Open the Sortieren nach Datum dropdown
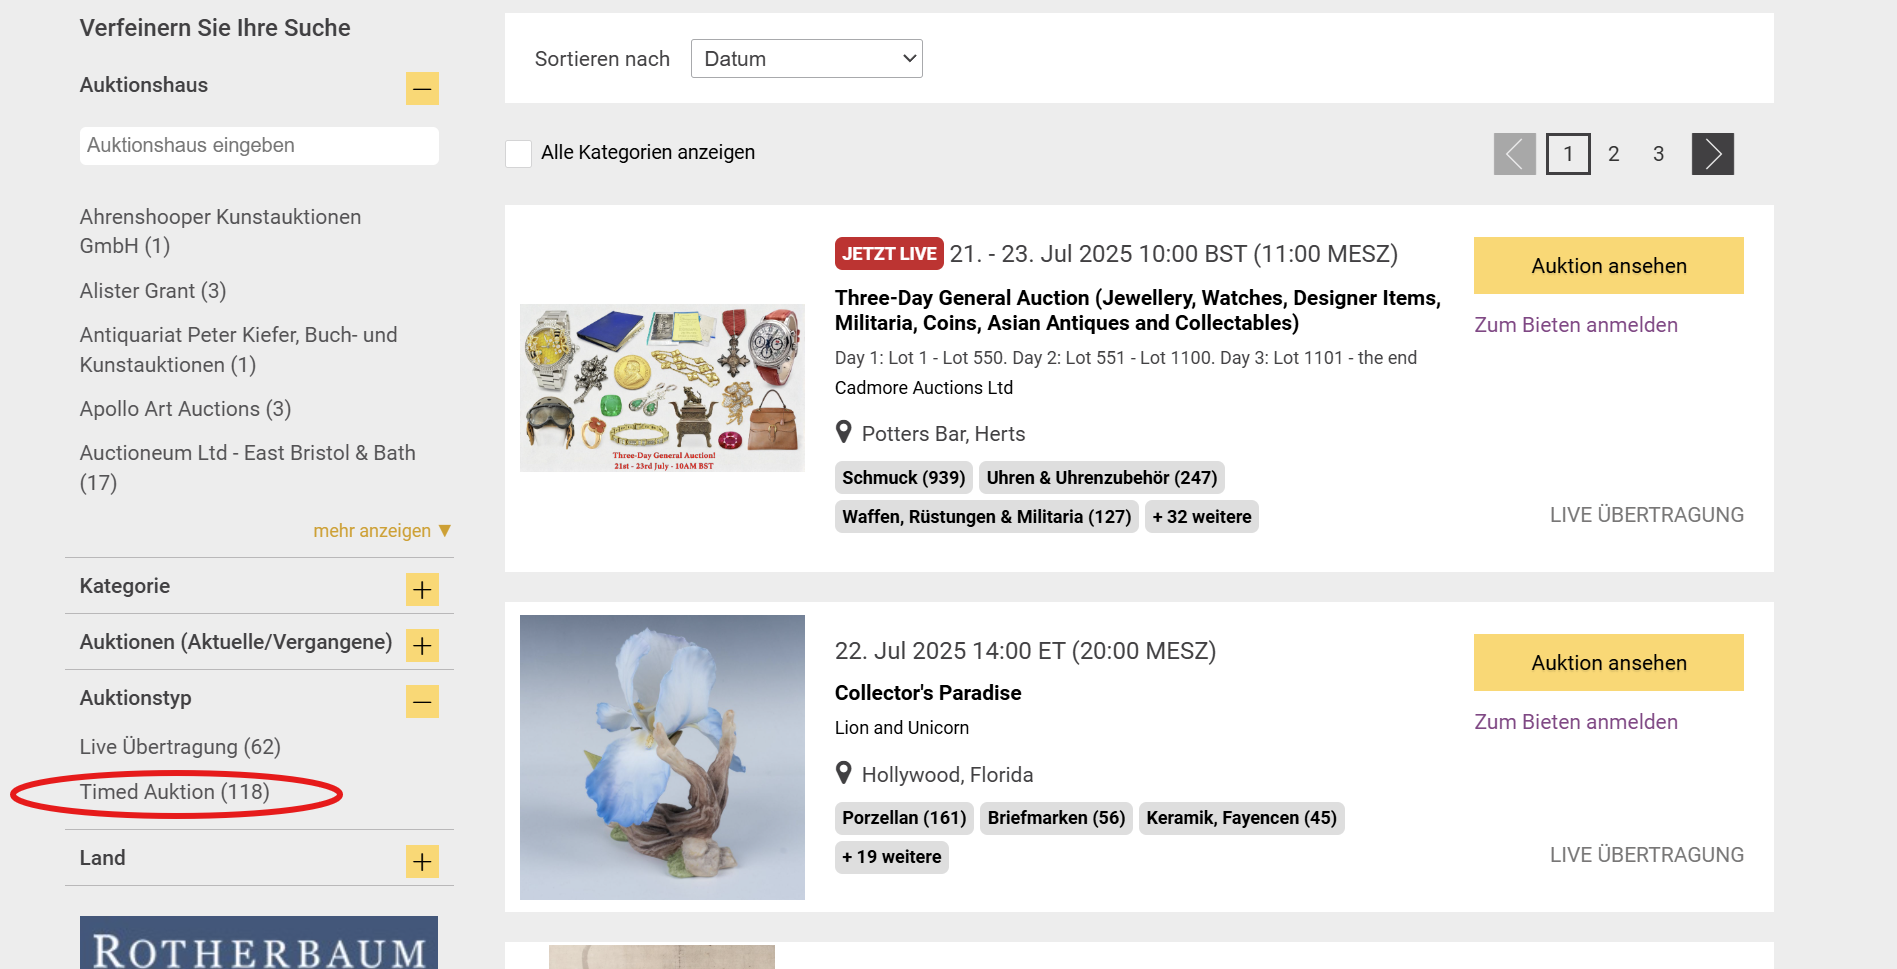The height and width of the screenshot is (969, 1897). [x=806, y=58]
